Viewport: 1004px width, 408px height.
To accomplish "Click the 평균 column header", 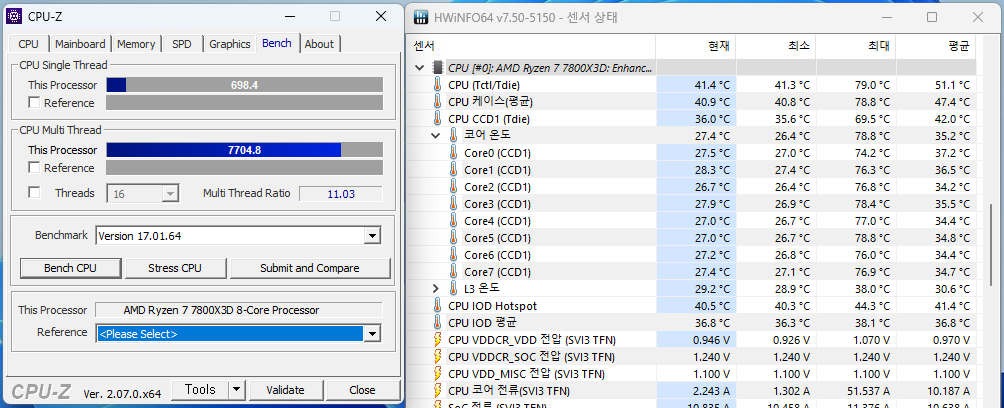I will (x=935, y=46).
